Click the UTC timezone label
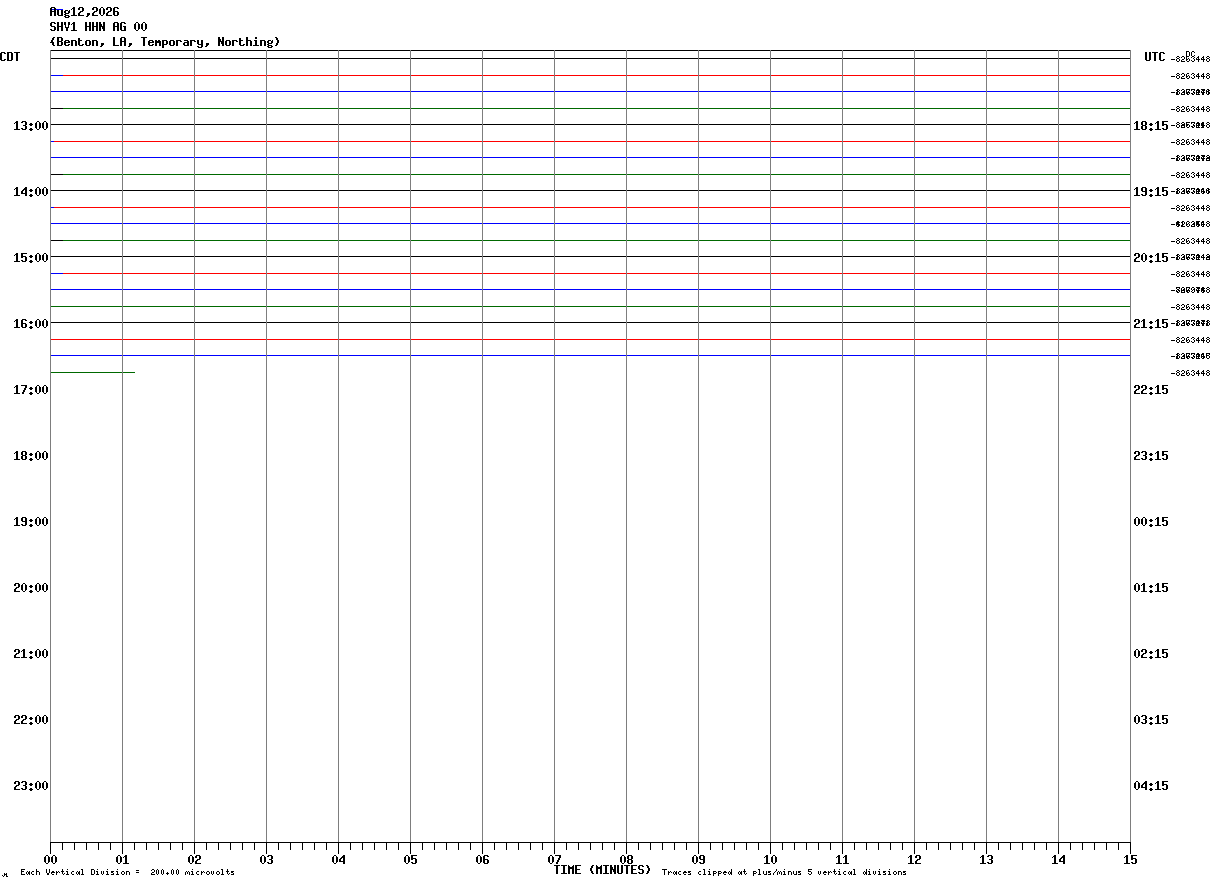Screen dimensions: 1210x886 [1155, 57]
